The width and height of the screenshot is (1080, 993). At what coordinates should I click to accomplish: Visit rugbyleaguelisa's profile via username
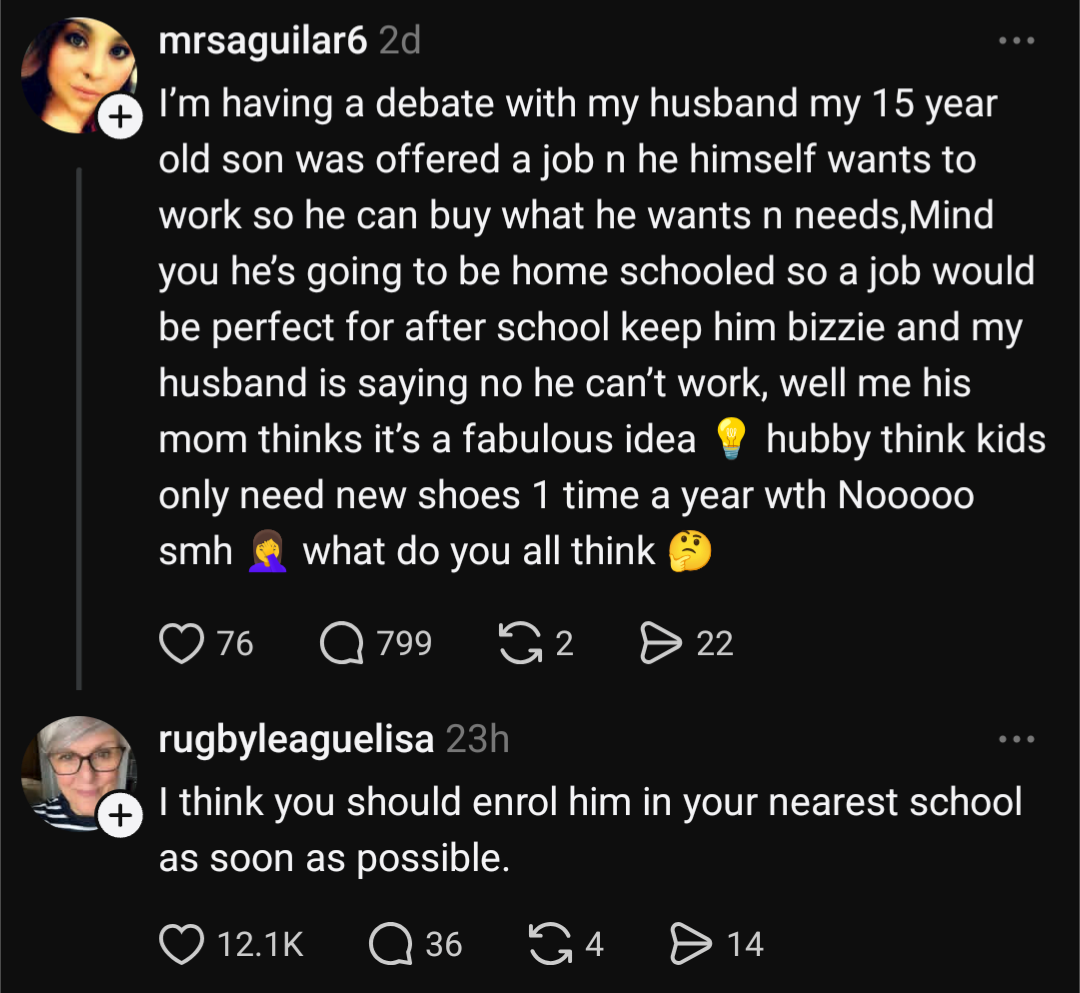(x=296, y=740)
